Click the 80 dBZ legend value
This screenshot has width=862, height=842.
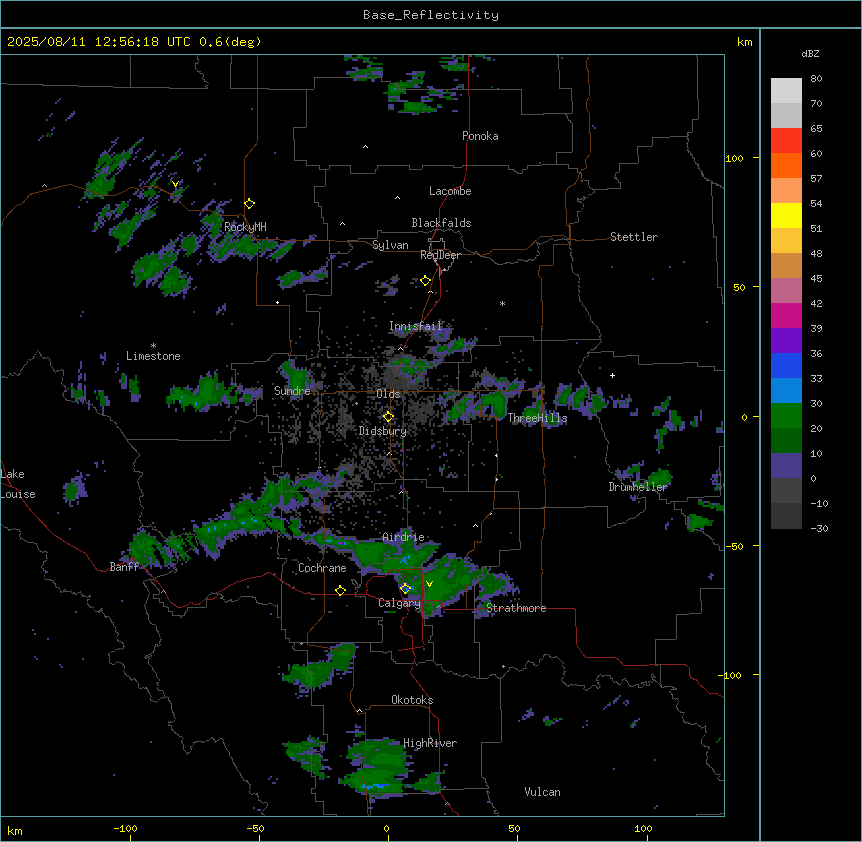(816, 79)
